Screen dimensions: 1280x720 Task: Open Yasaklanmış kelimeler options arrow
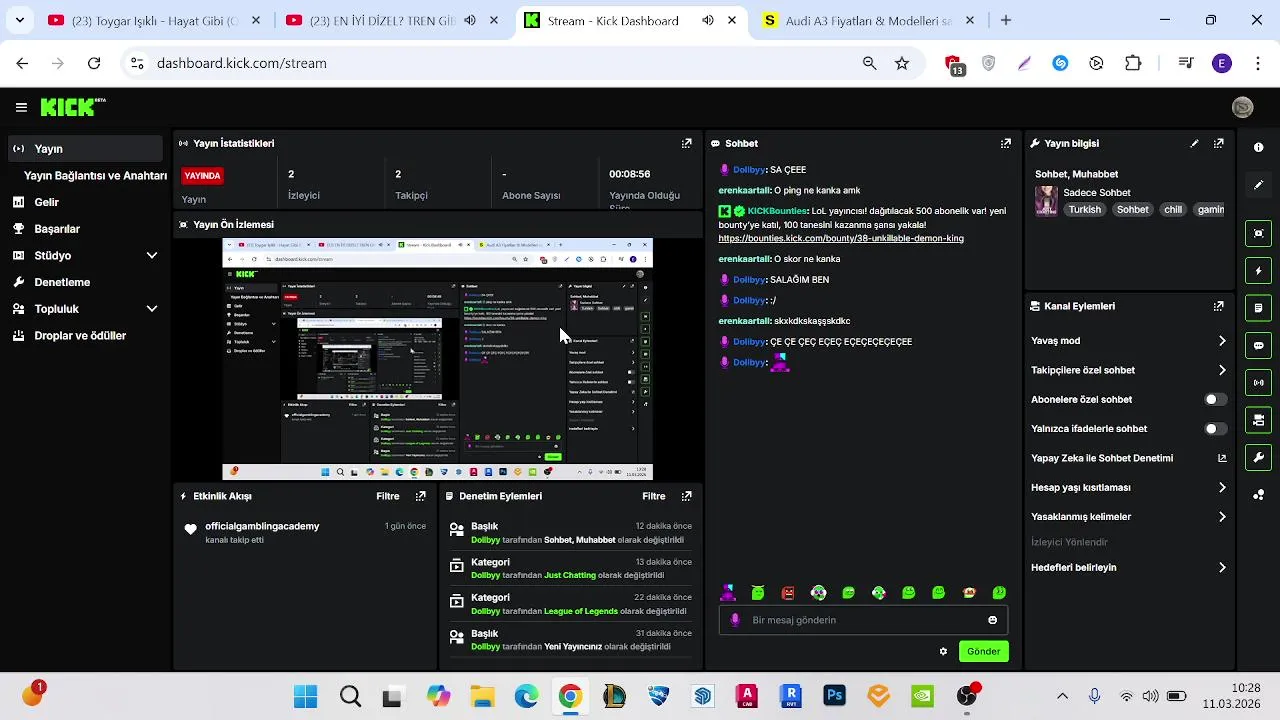[1222, 517]
